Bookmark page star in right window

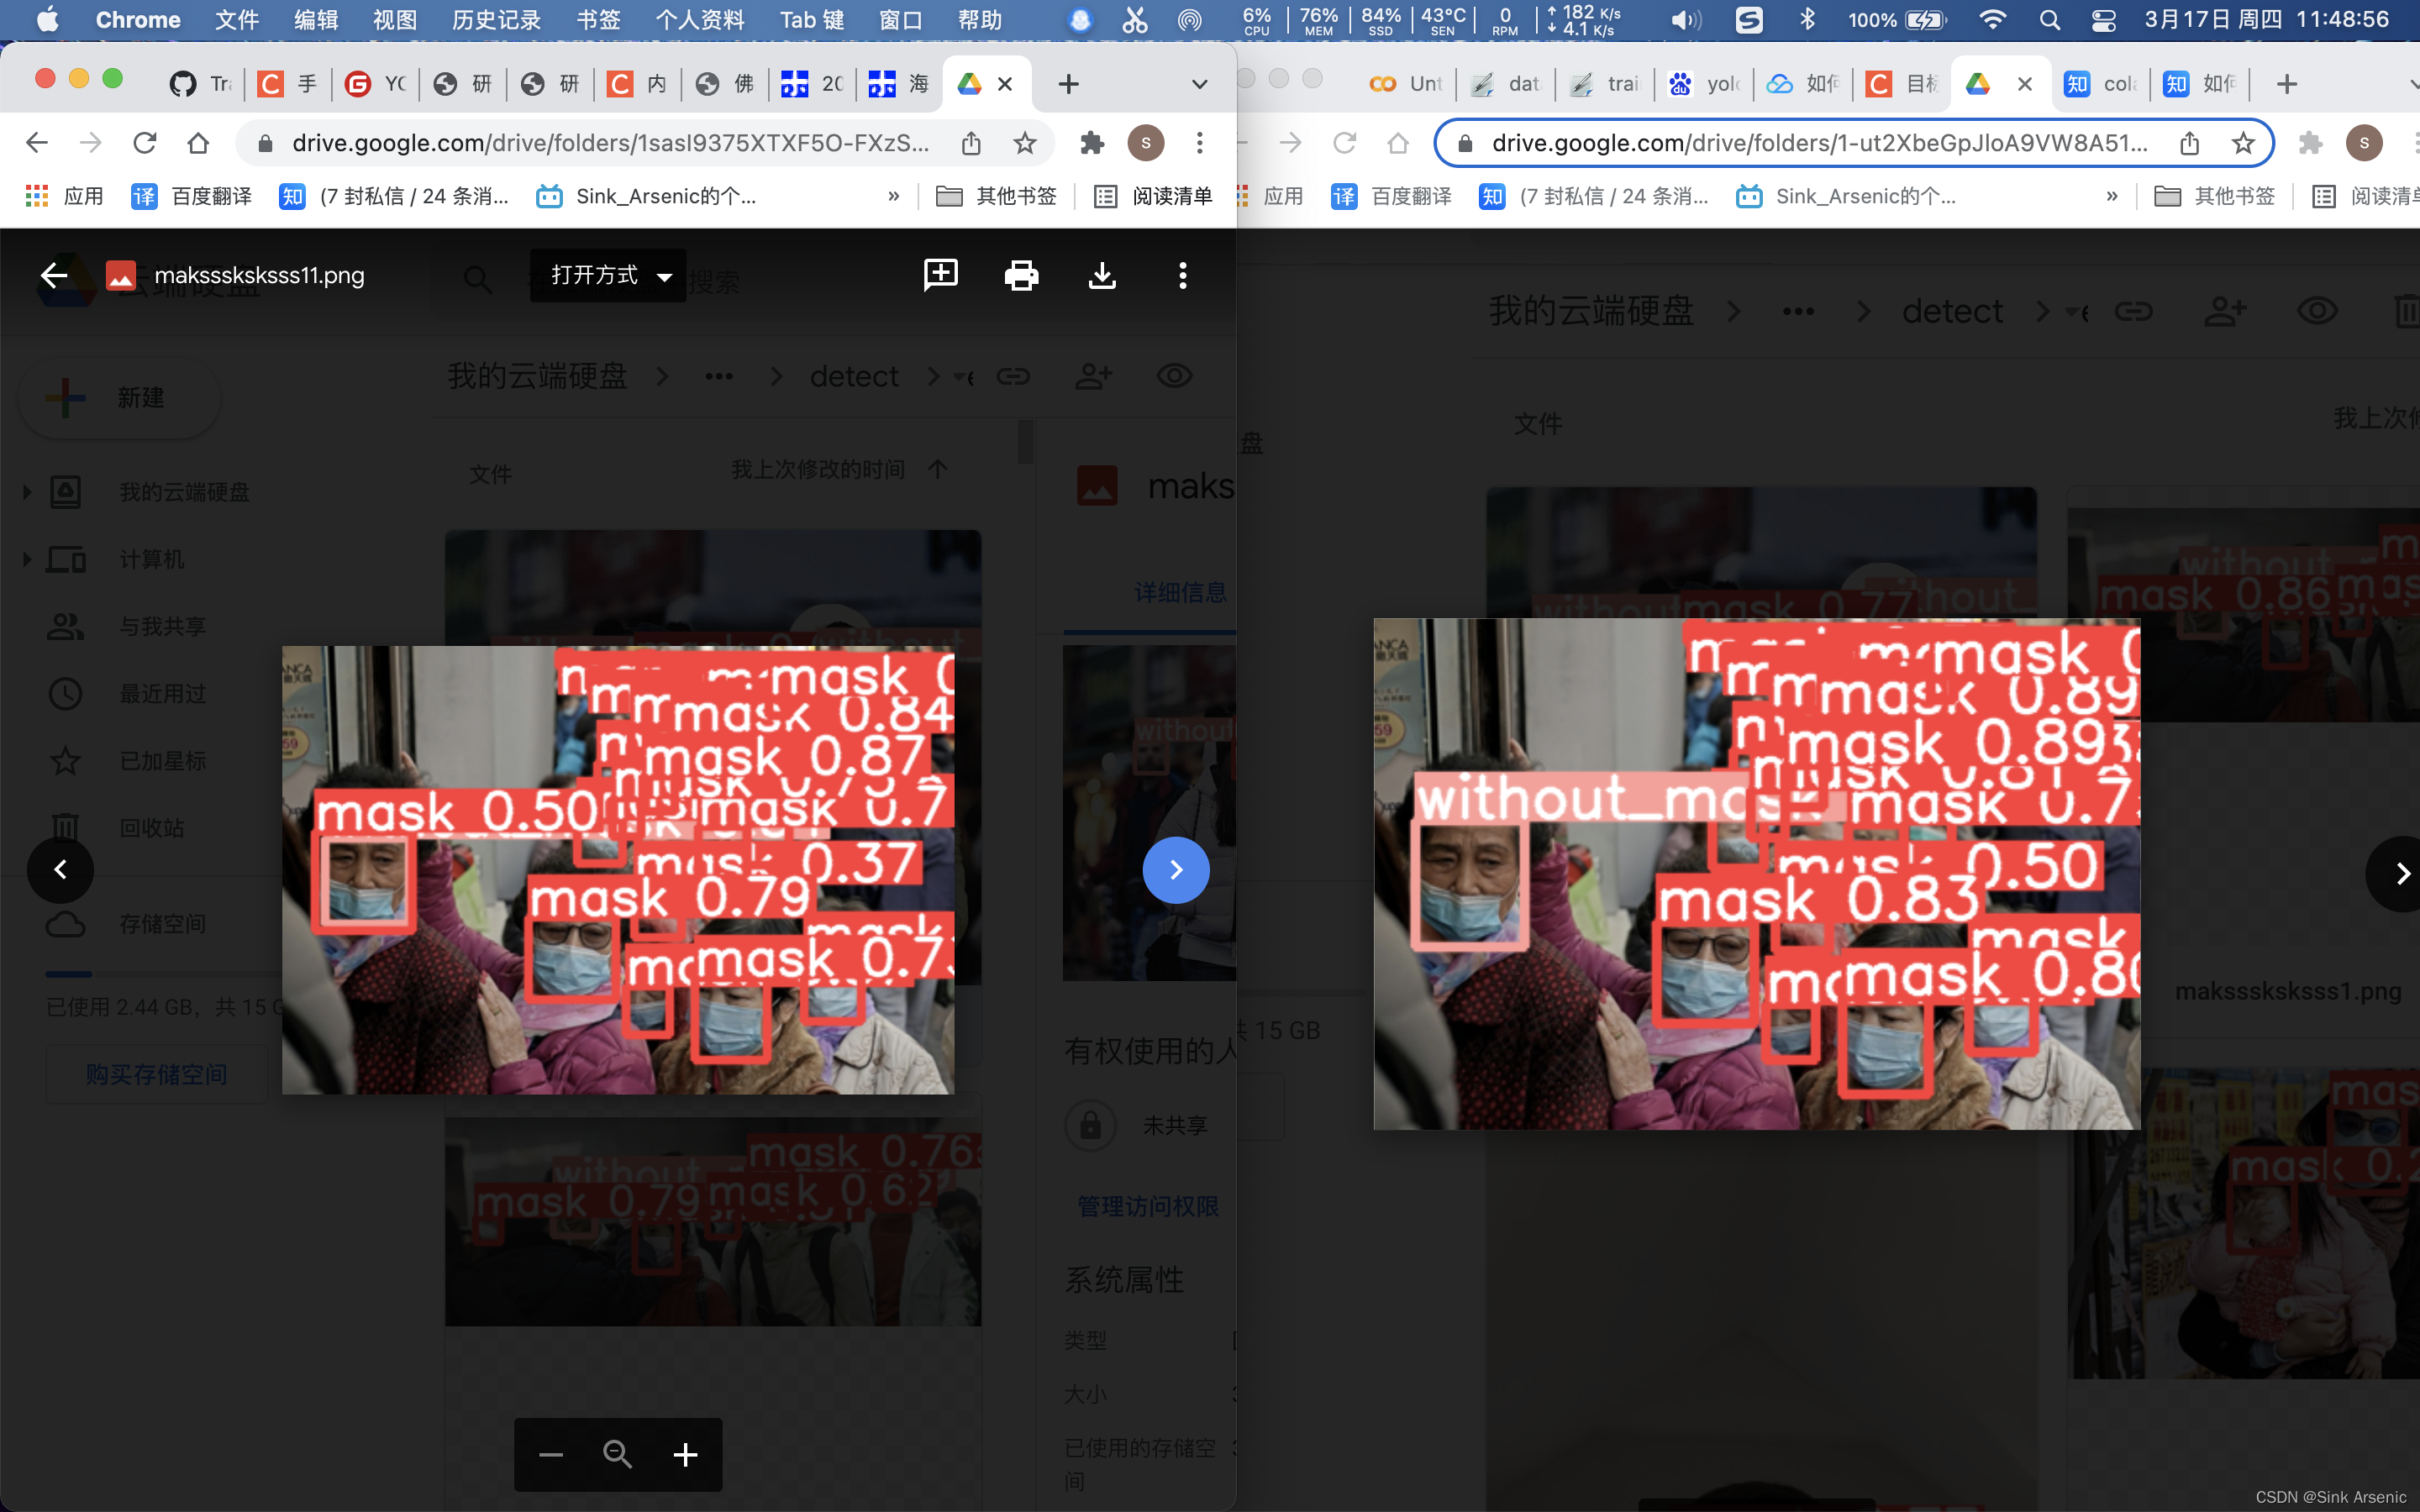click(2243, 143)
